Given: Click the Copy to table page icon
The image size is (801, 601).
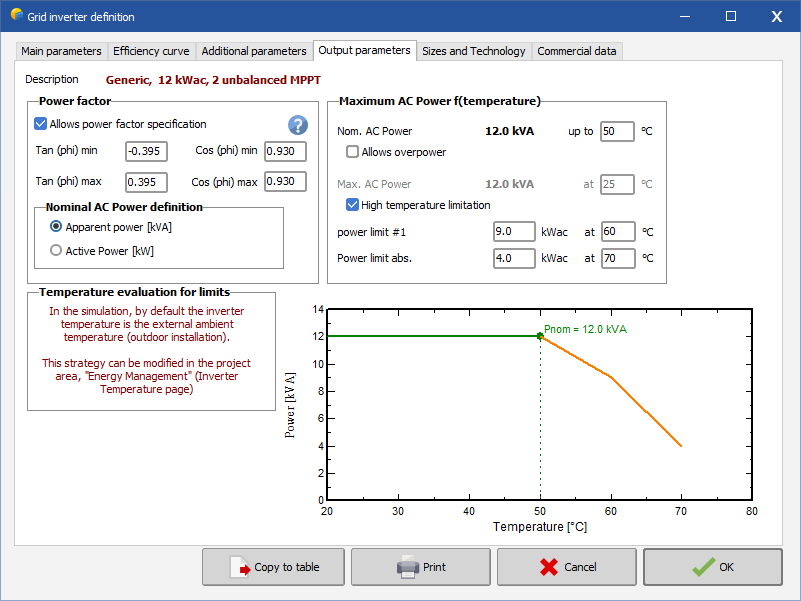Looking at the screenshot, I should point(240,567).
